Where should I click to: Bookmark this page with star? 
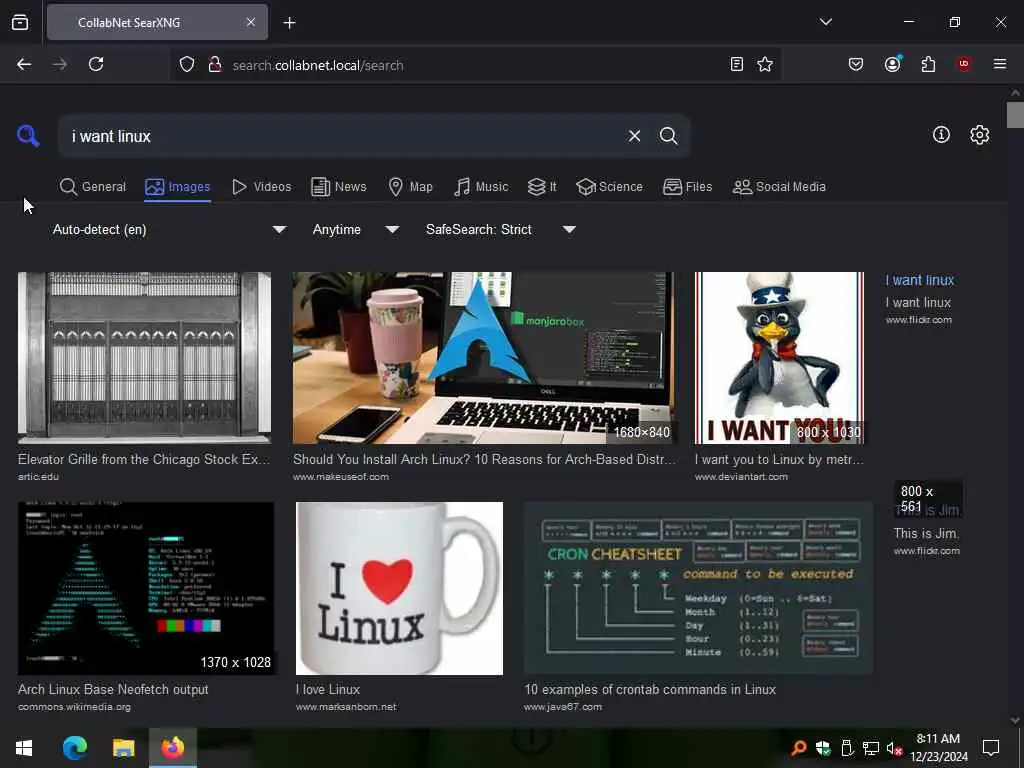[x=765, y=64]
